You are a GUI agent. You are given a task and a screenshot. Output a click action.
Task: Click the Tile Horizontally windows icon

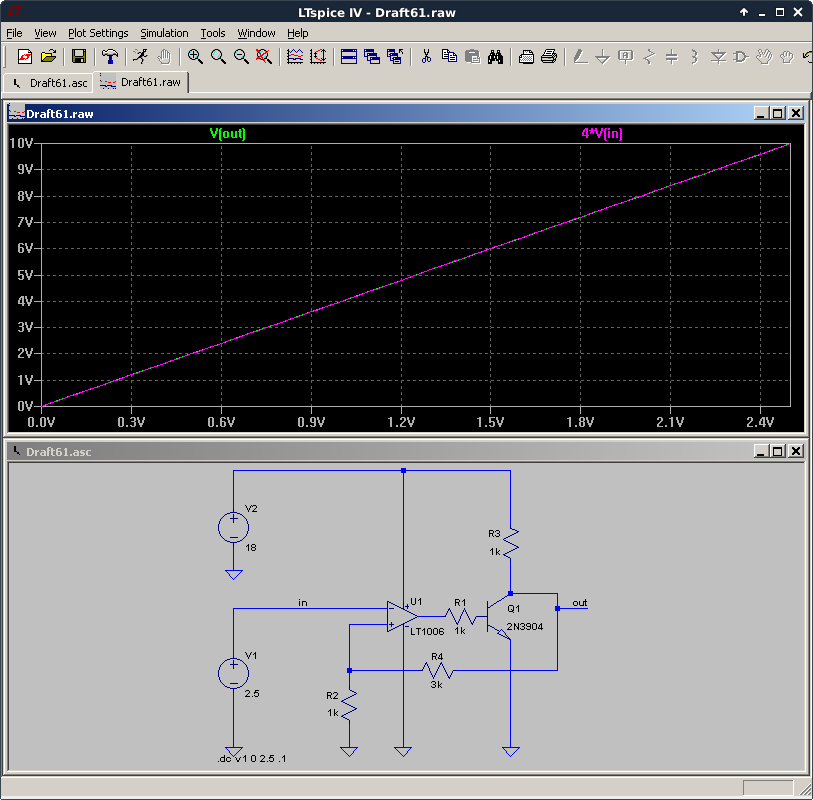pyautogui.click(x=349, y=57)
